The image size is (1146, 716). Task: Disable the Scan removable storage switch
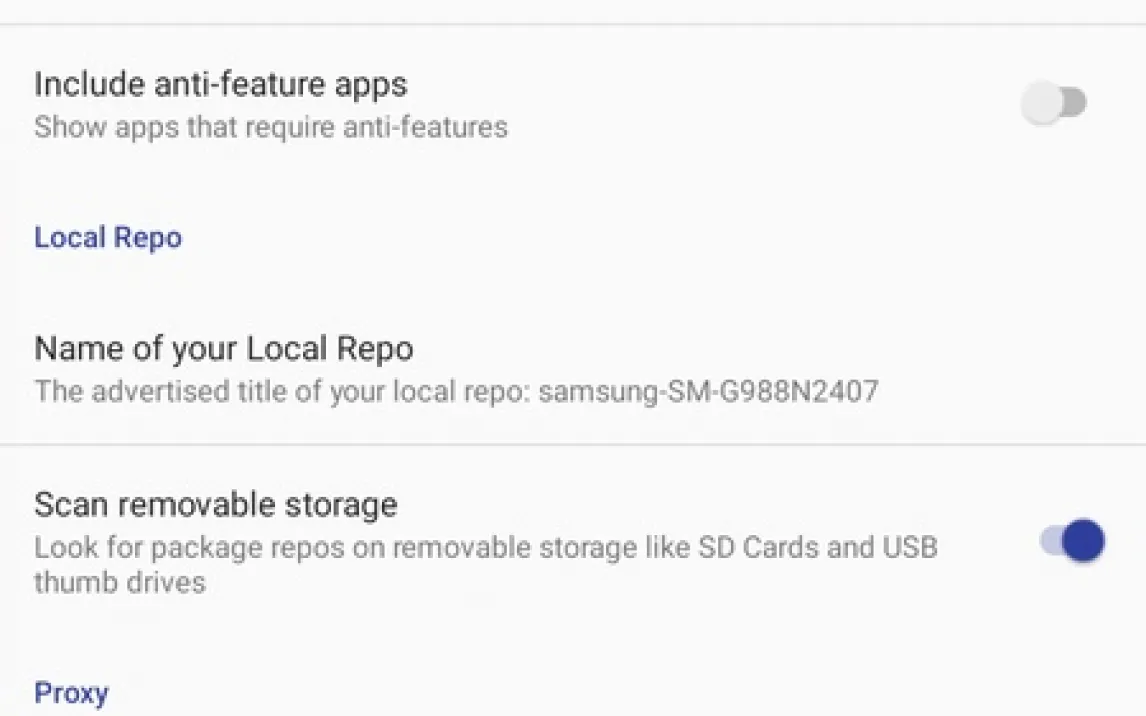coord(1072,541)
